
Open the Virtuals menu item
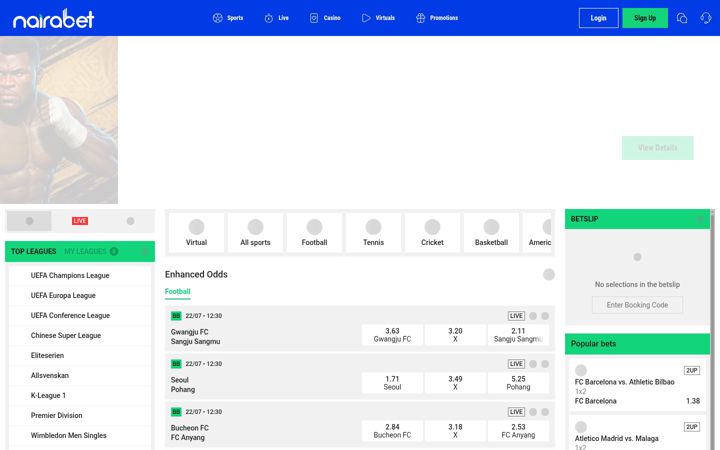[378, 18]
